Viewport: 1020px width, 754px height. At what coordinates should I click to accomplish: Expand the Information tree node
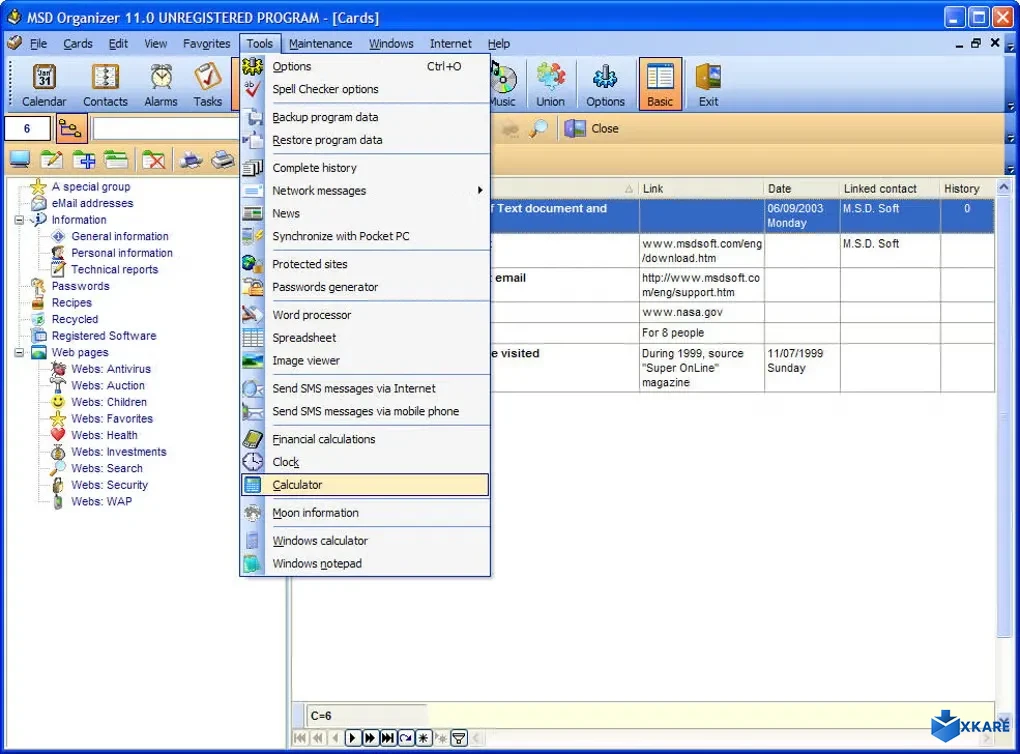20,219
